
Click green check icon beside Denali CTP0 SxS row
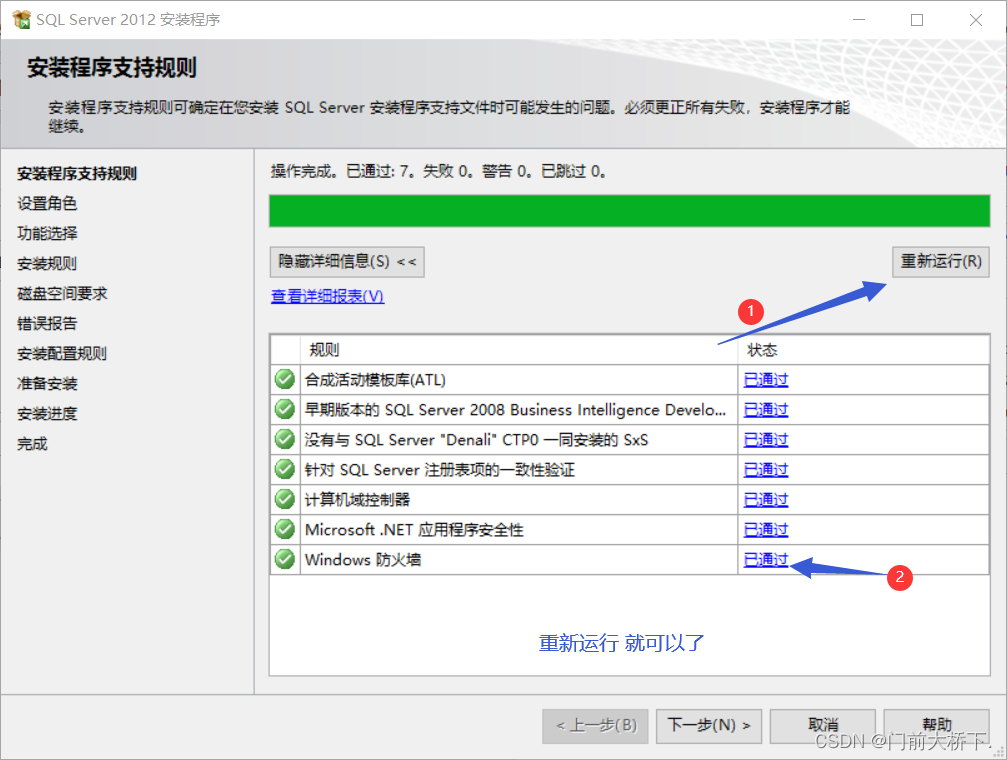tap(285, 439)
